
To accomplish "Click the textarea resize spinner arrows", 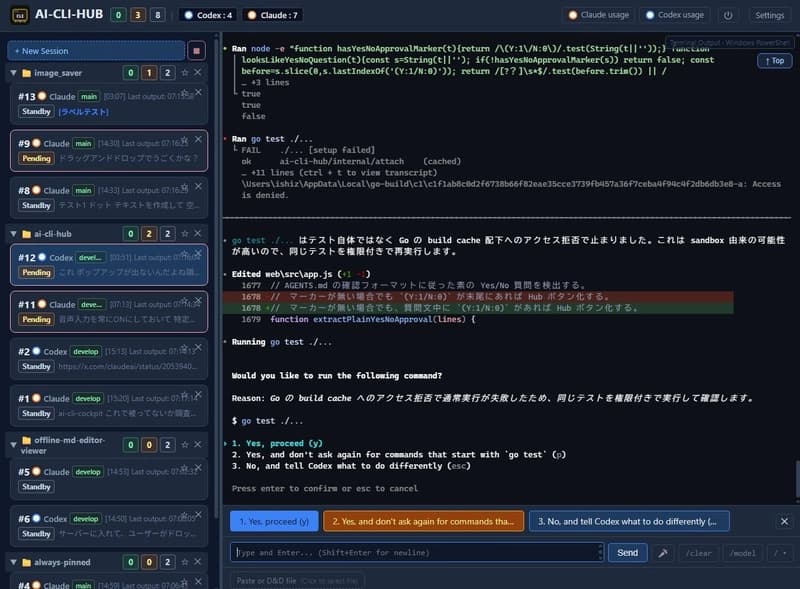I will 600,552.
